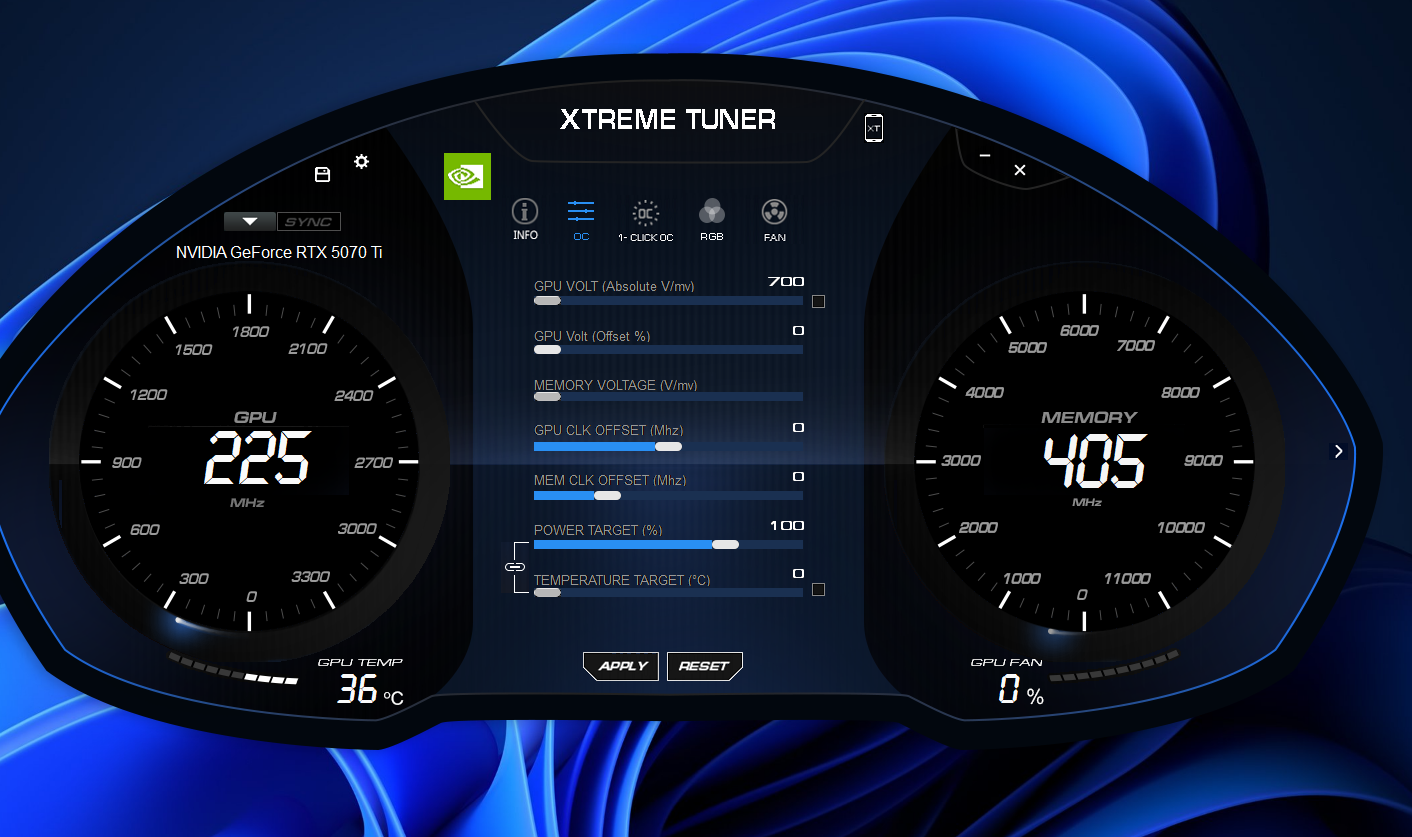The width and height of the screenshot is (1412, 837).
Task: Open the FAN tab
Action: 775,220
